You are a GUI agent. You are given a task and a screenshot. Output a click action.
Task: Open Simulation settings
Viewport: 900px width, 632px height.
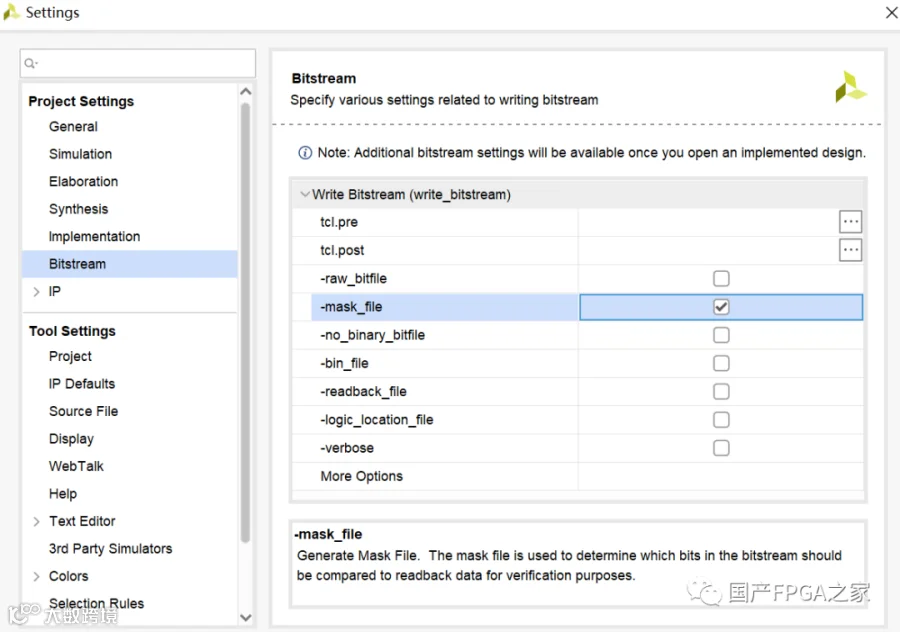pyautogui.click(x=80, y=154)
